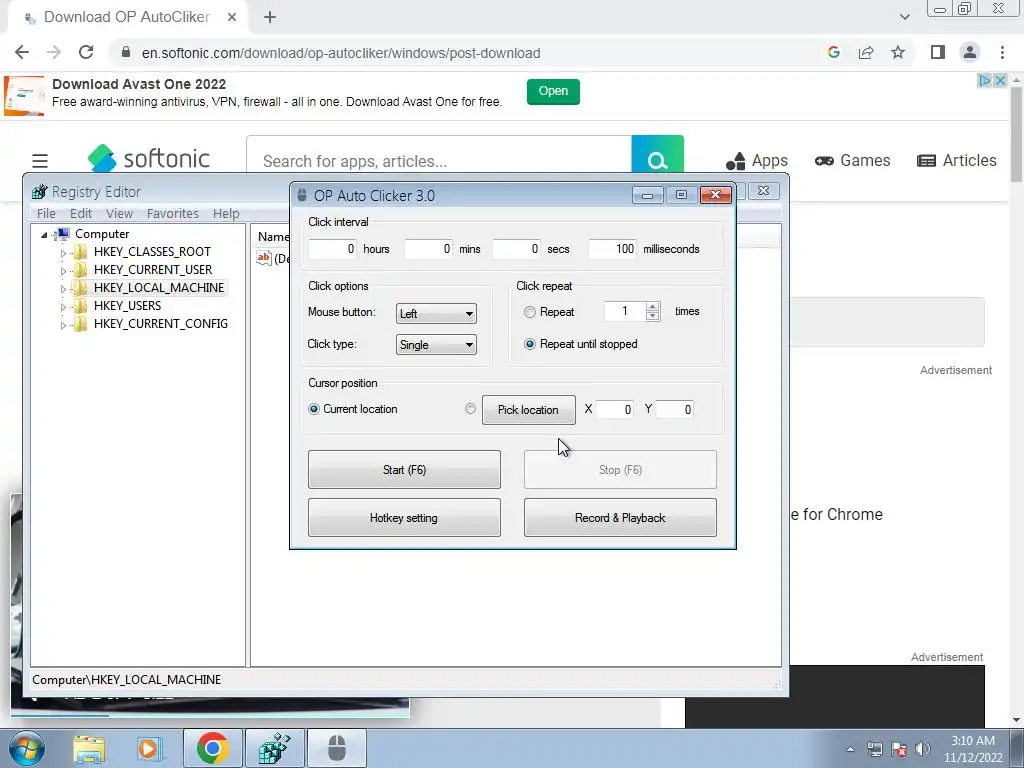
Task: Open Registry Editor File menu
Action: [46, 214]
